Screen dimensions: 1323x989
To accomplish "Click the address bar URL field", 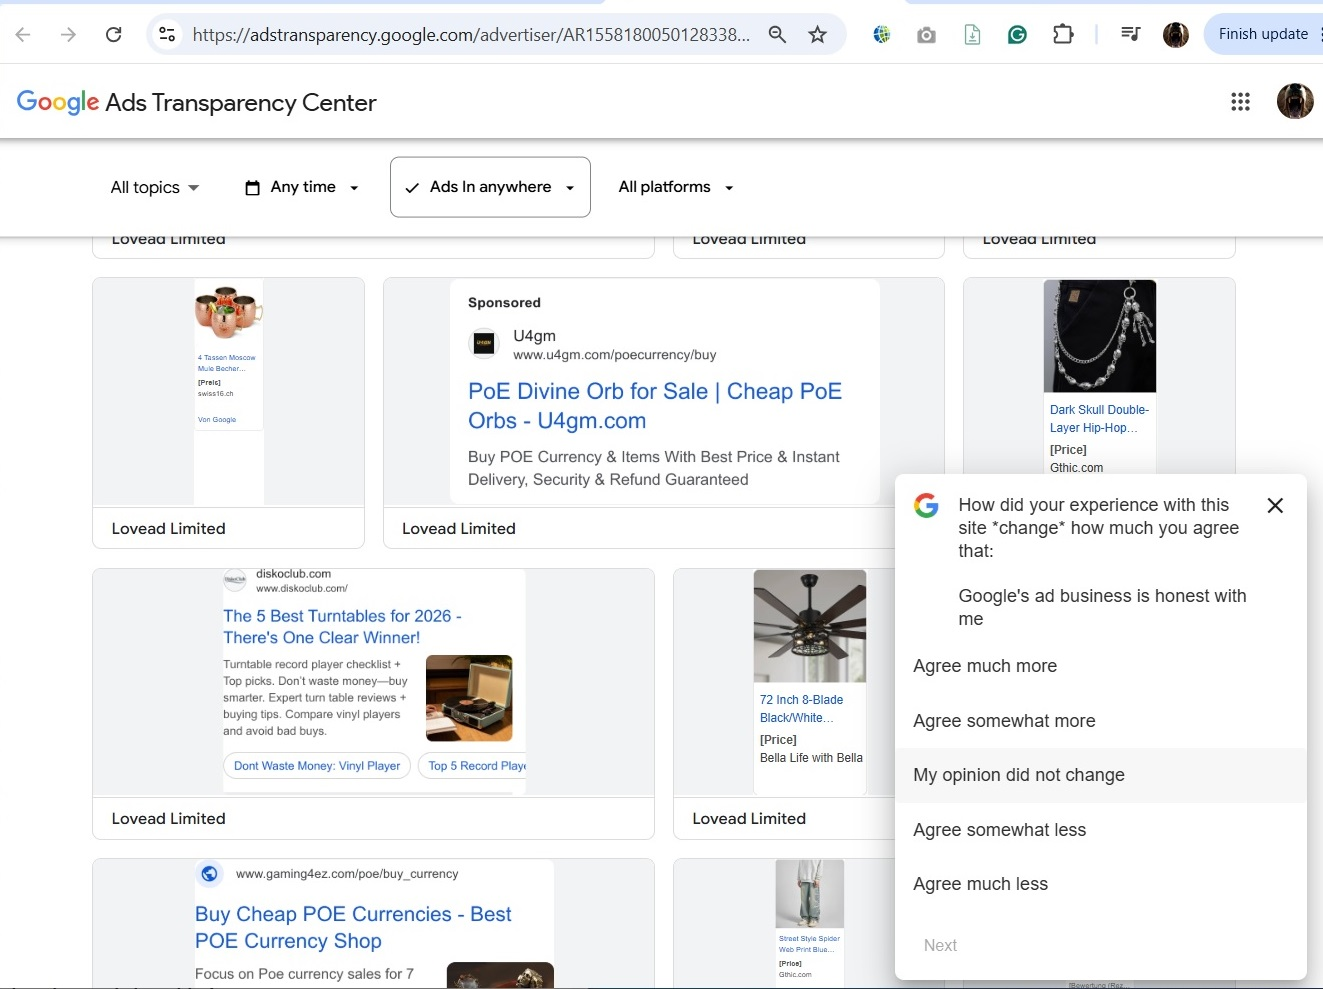I will [471, 35].
